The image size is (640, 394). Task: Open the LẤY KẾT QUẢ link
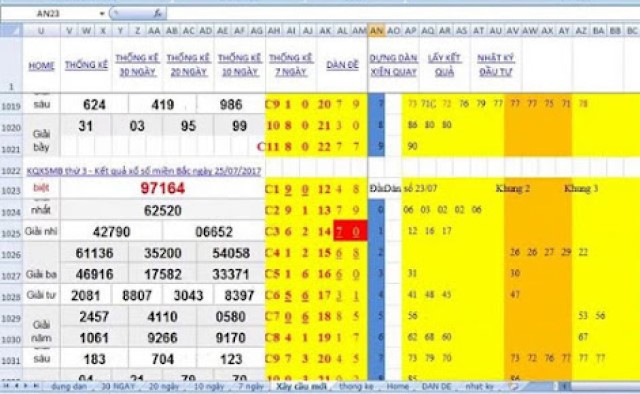pos(444,65)
